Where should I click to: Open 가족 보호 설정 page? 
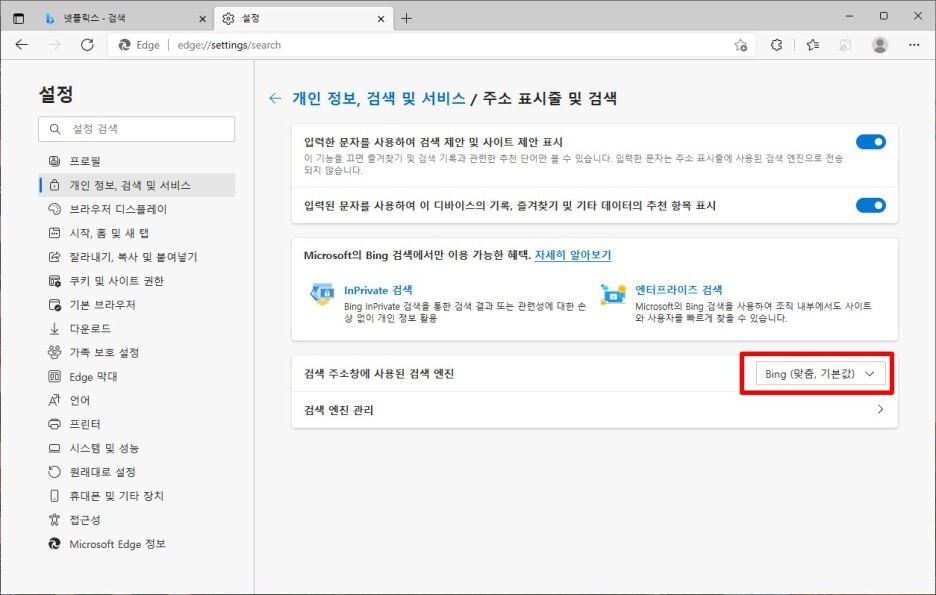point(137,352)
